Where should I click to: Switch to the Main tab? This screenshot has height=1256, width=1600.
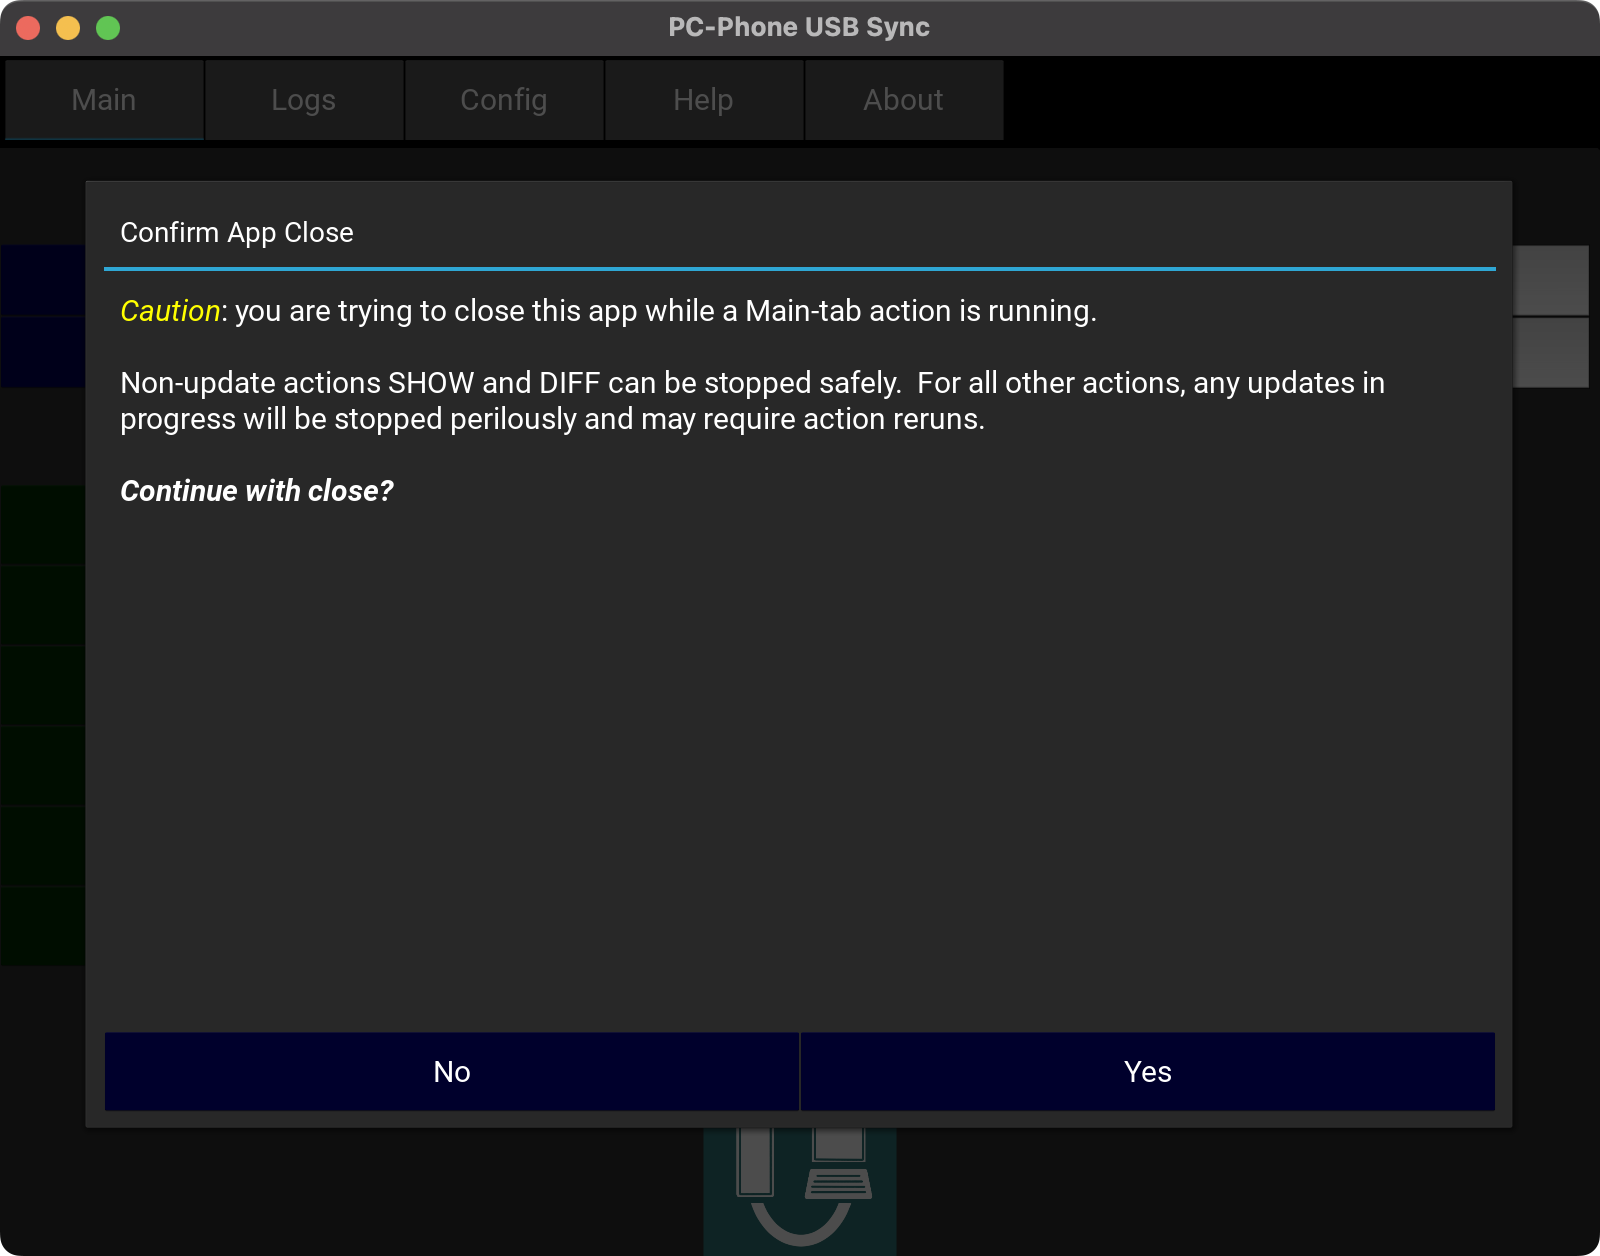(x=104, y=100)
